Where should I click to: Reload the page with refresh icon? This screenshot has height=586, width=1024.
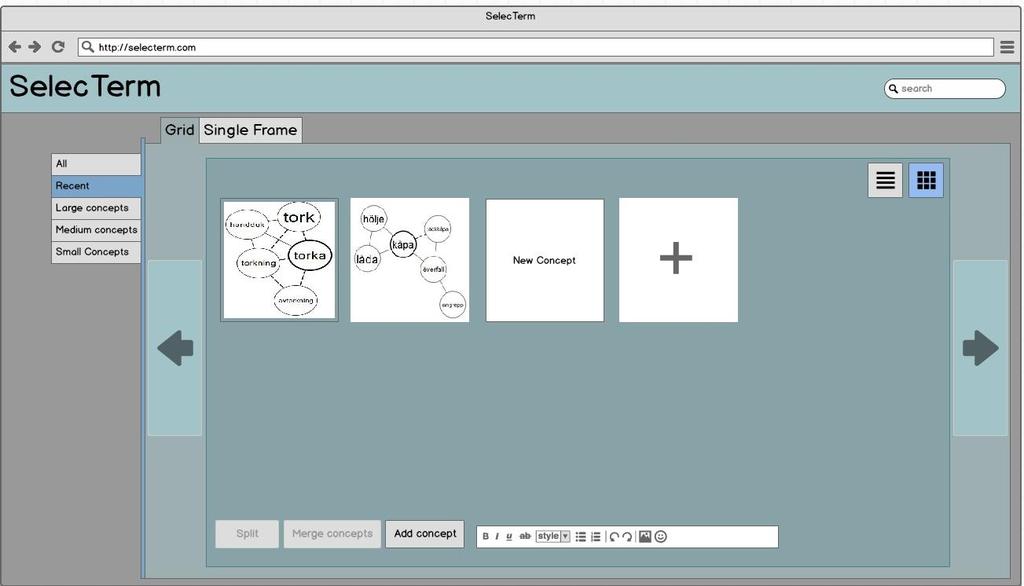(58, 47)
